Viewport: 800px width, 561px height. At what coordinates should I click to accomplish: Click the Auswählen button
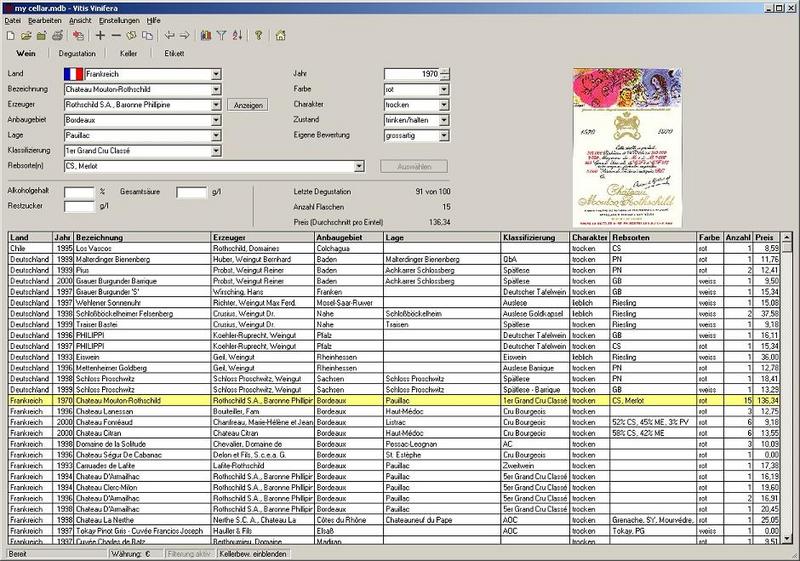pos(414,166)
